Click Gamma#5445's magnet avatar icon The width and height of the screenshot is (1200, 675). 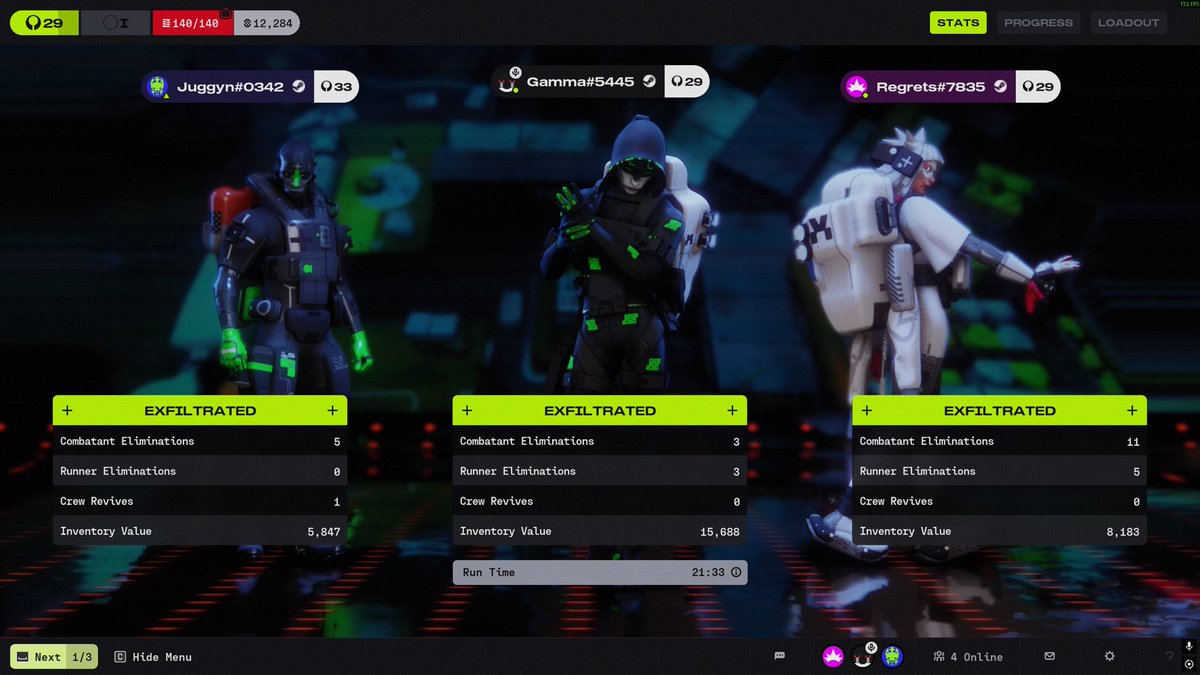tap(507, 82)
